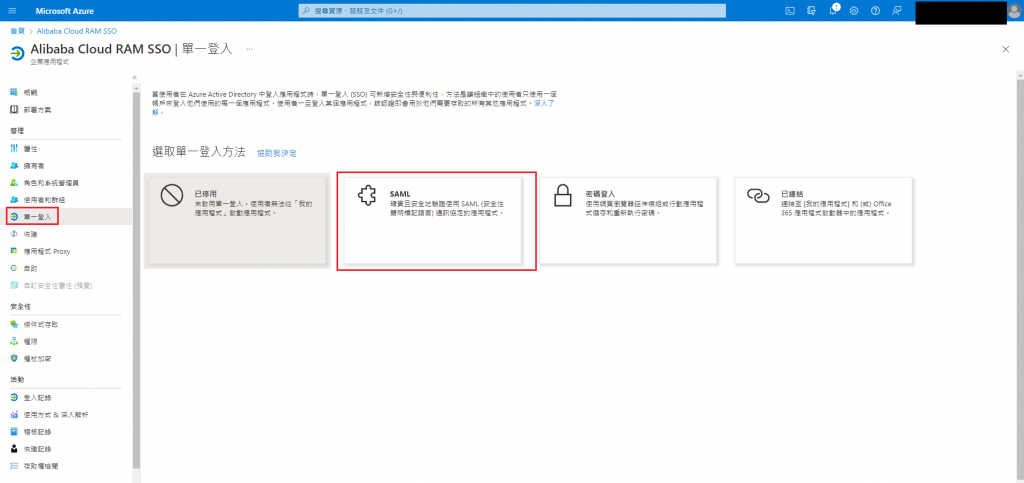Select the SAML sign-on method card
The height and width of the screenshot is (483, 1024).
click(433, 221)
